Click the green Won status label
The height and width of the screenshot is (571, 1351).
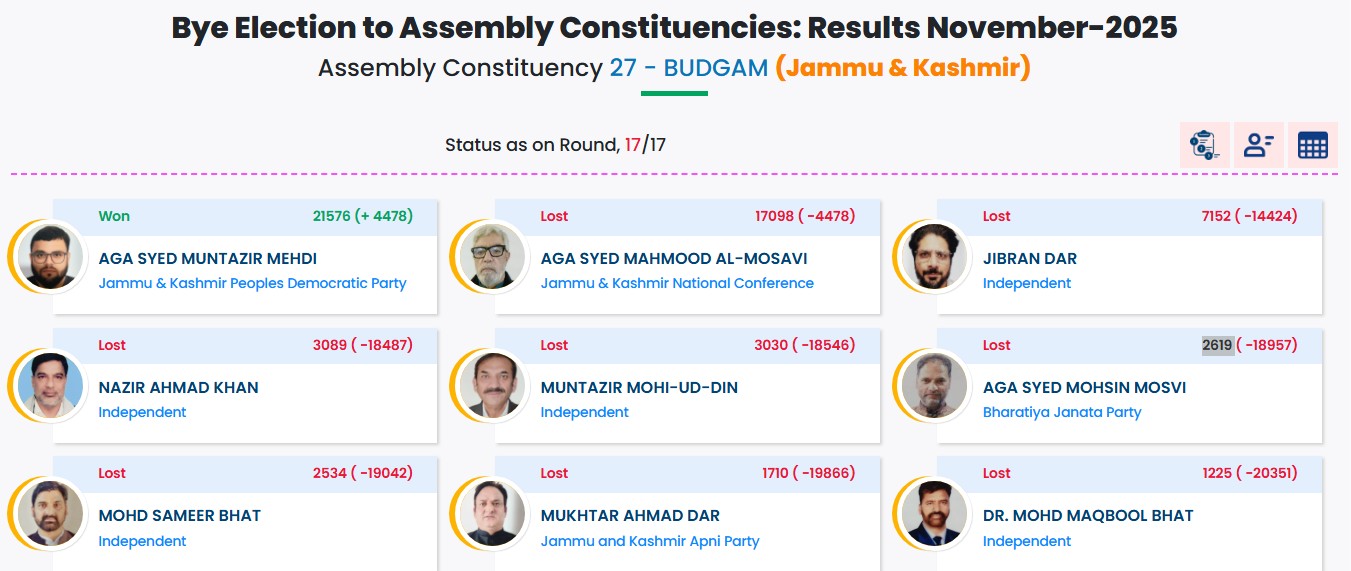click(x=114, y=216)
